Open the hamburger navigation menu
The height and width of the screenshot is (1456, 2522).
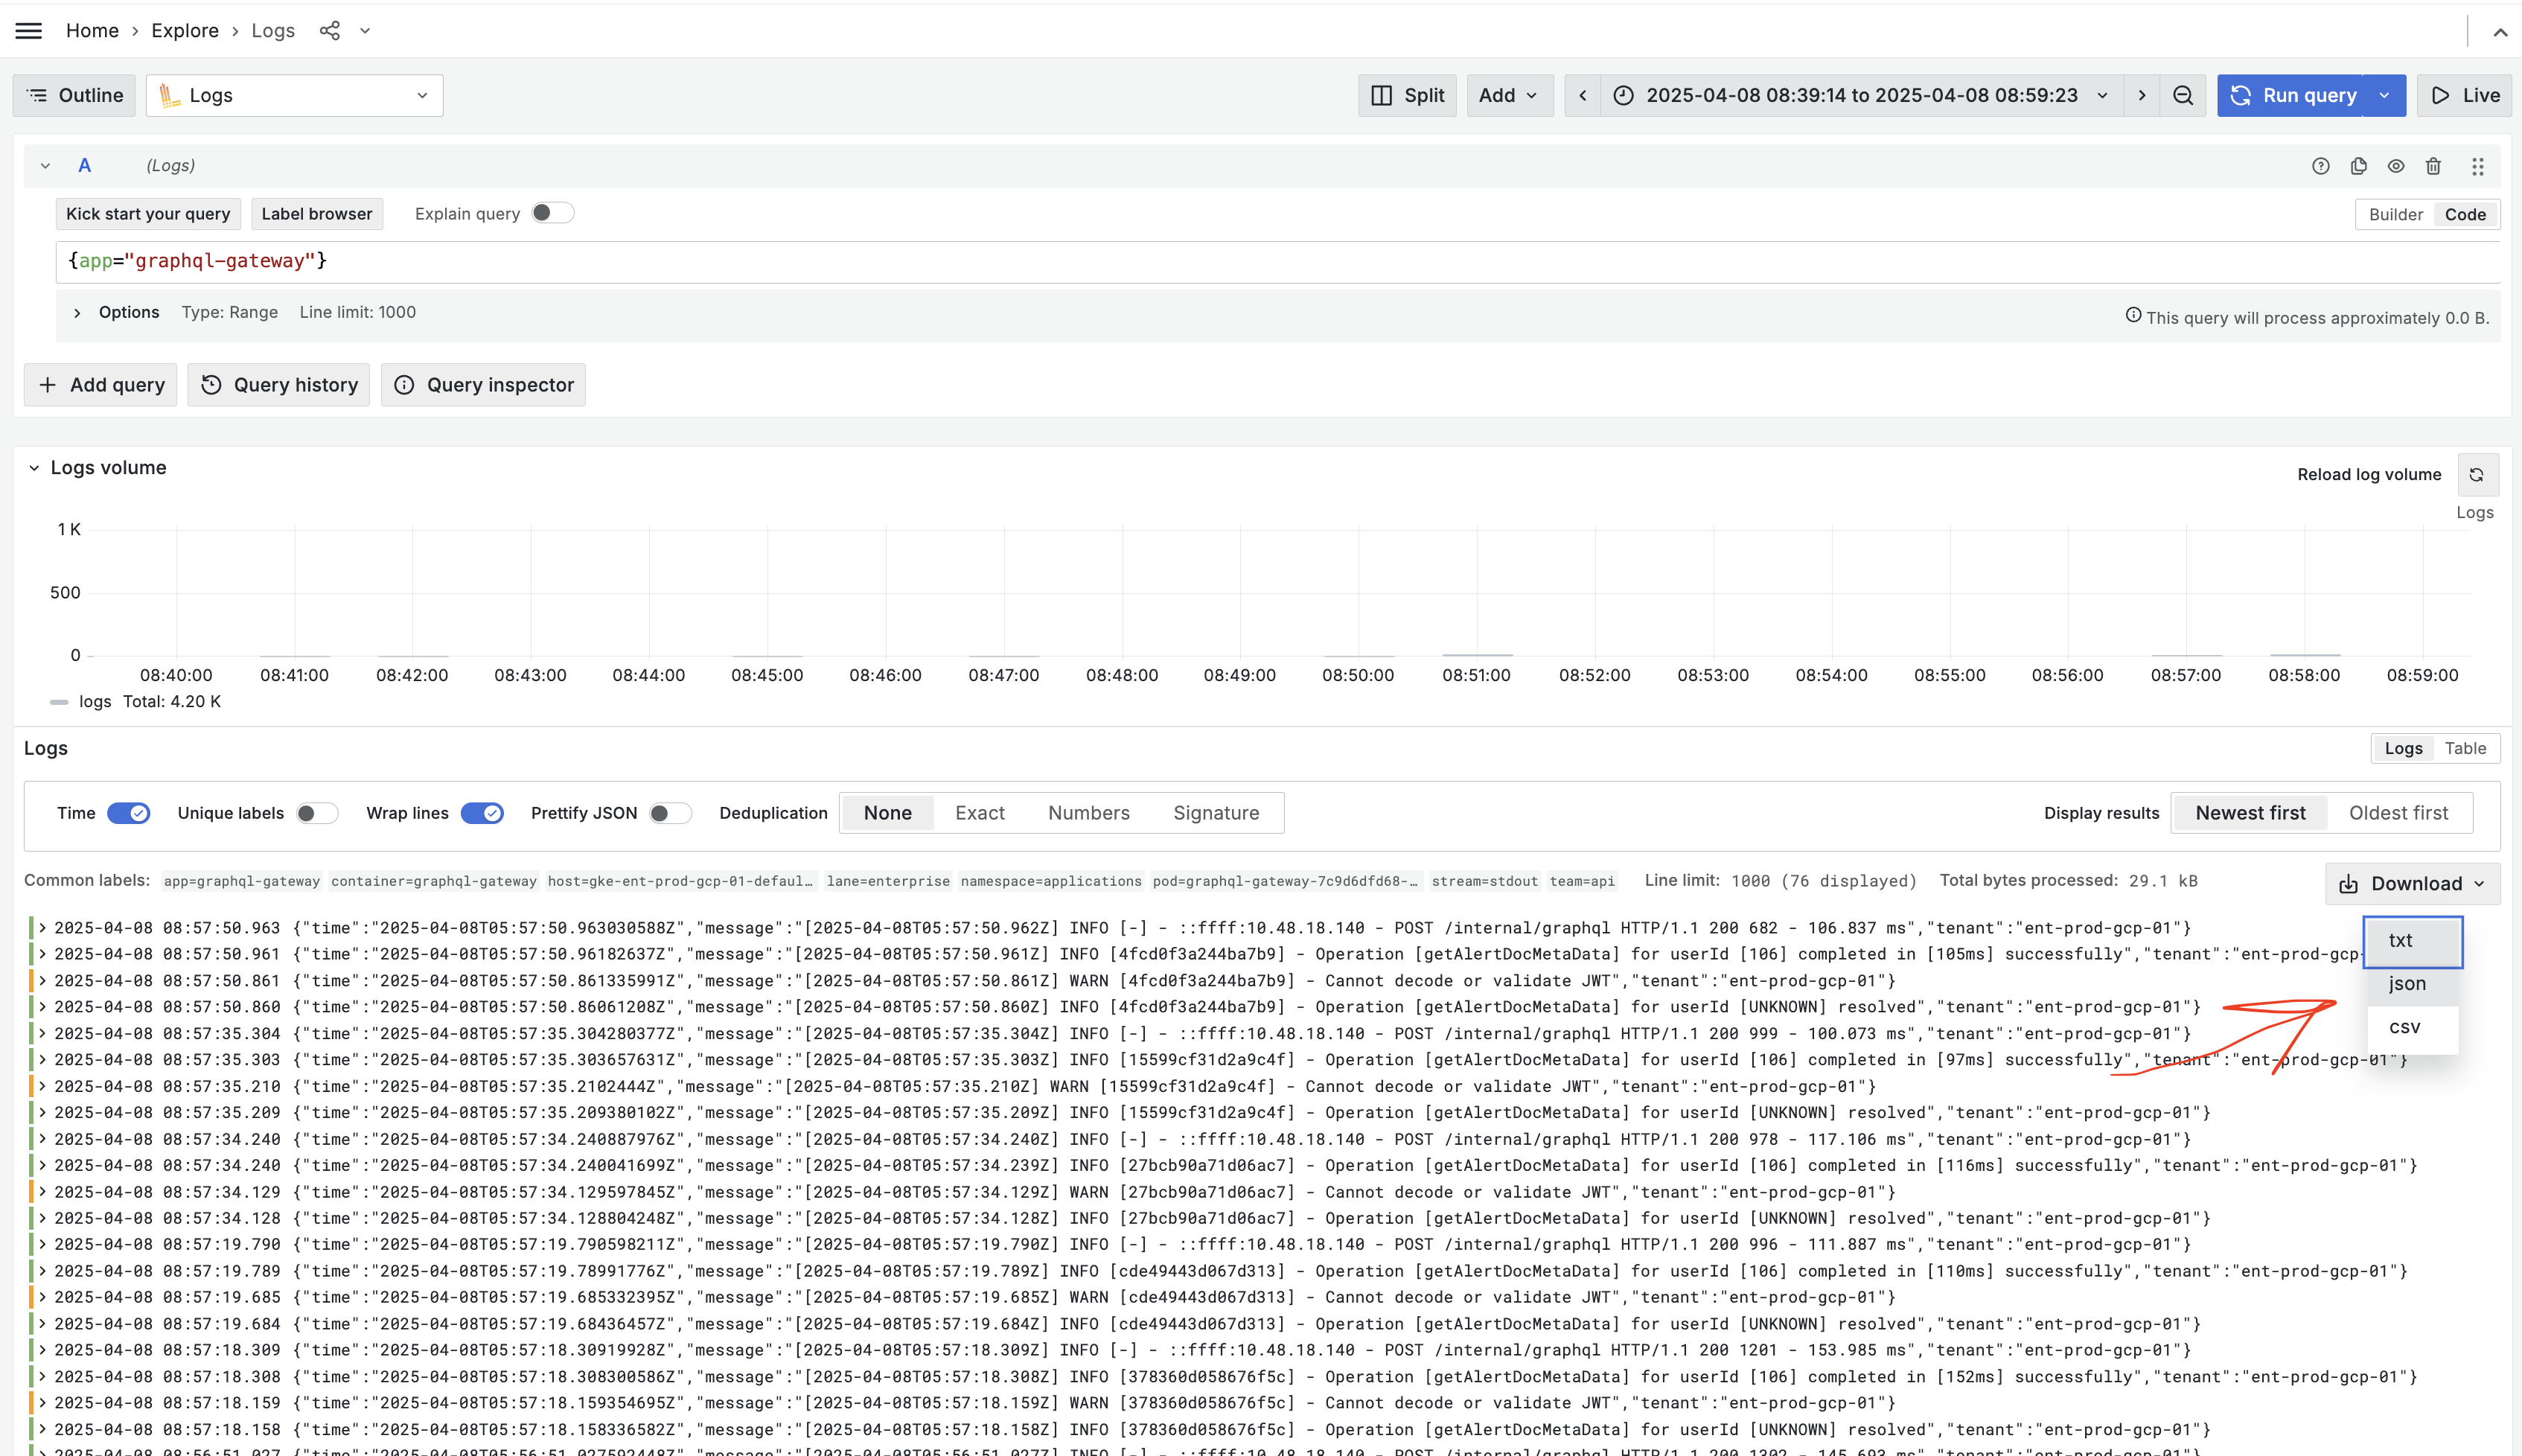(x=29, y=31)
